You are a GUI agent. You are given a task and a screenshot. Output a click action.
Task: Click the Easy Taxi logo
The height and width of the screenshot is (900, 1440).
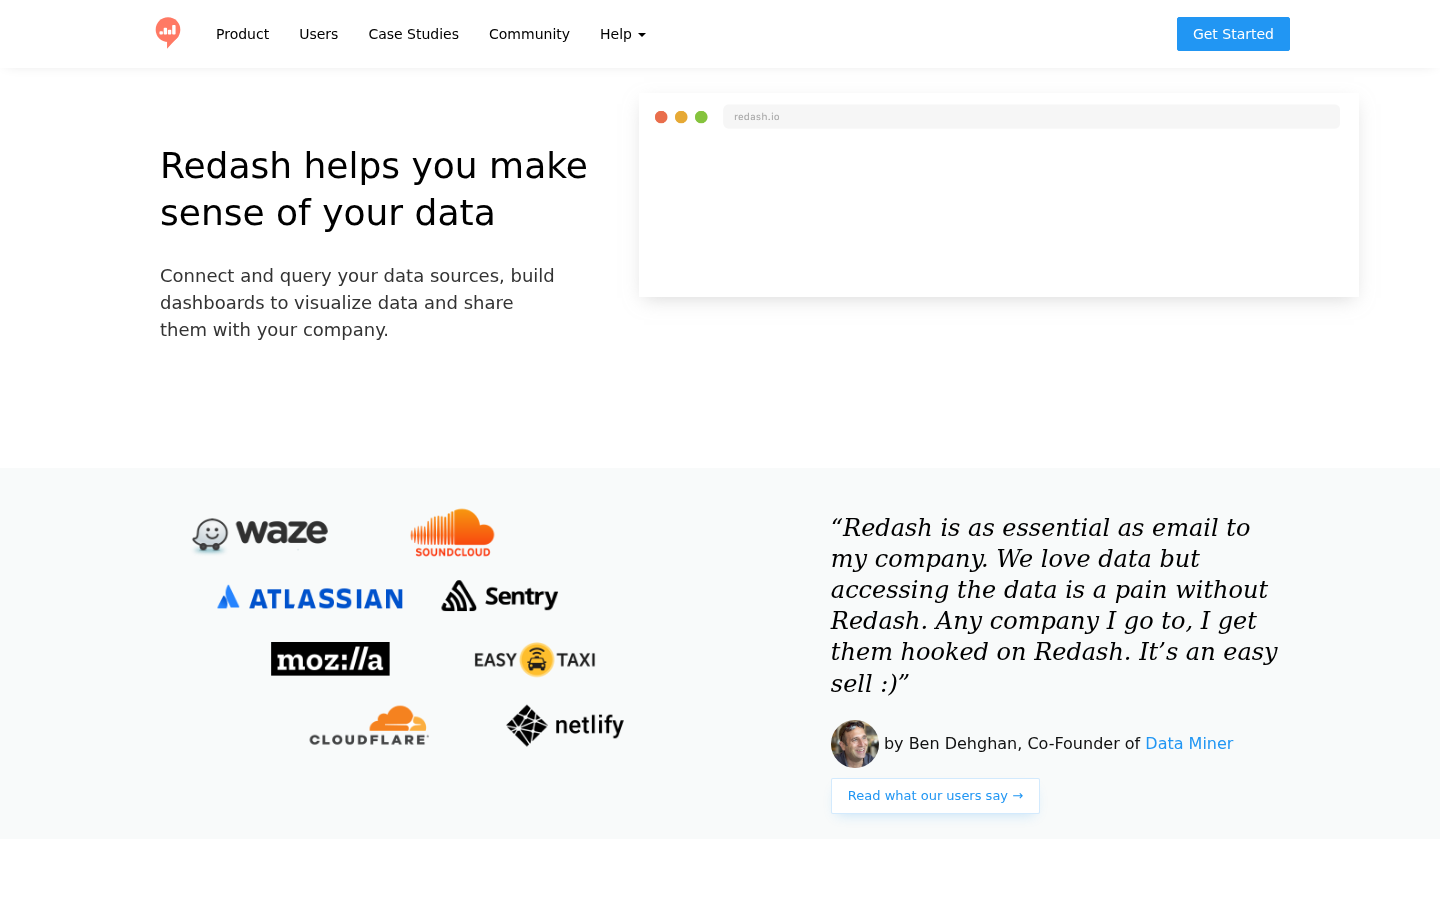point(535,660)
